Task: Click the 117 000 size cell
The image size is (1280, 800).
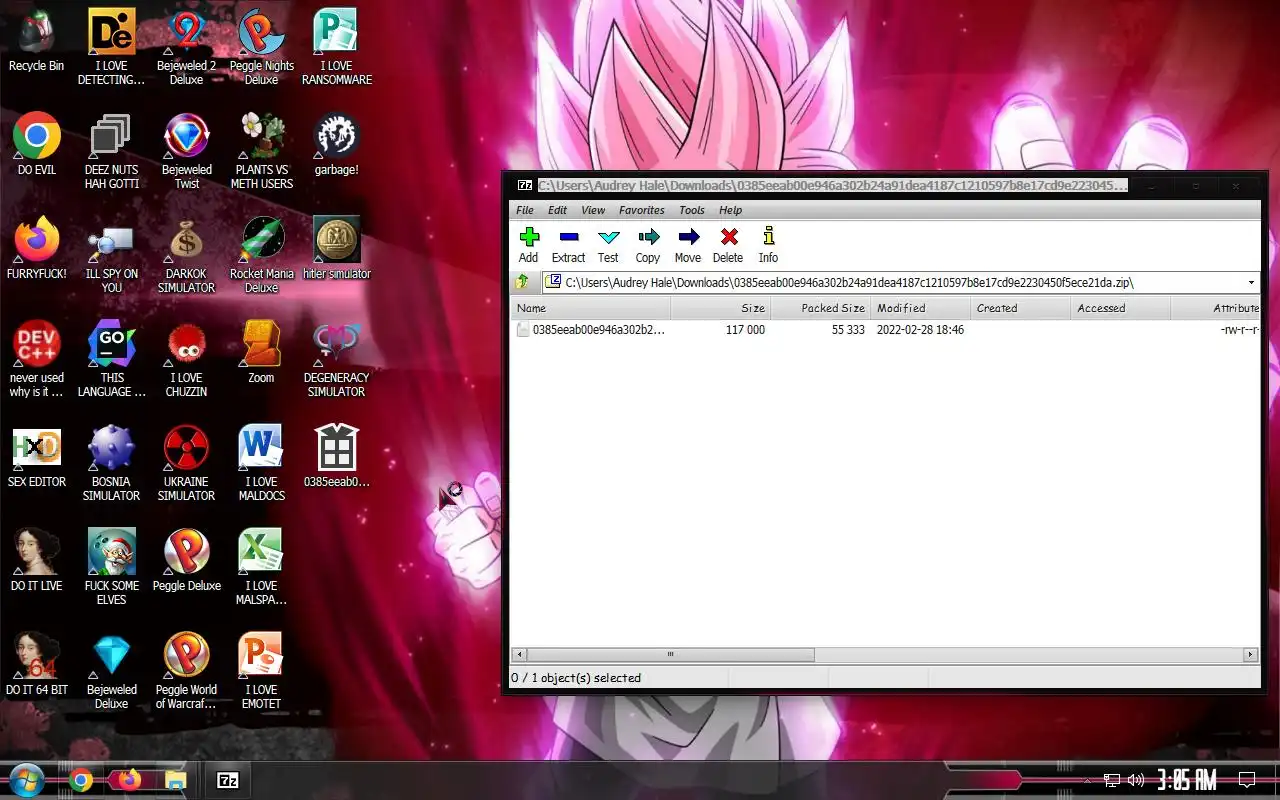Action: (745, 330)
